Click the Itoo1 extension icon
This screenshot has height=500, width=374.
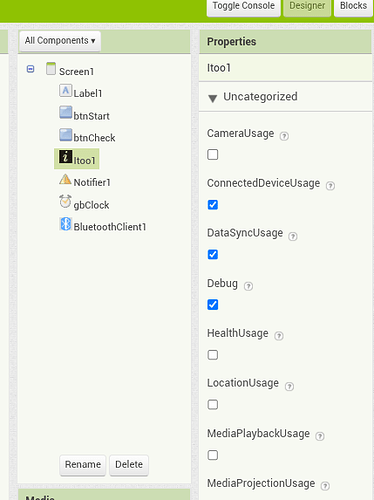pyautogui.click(x=65, y=157)
